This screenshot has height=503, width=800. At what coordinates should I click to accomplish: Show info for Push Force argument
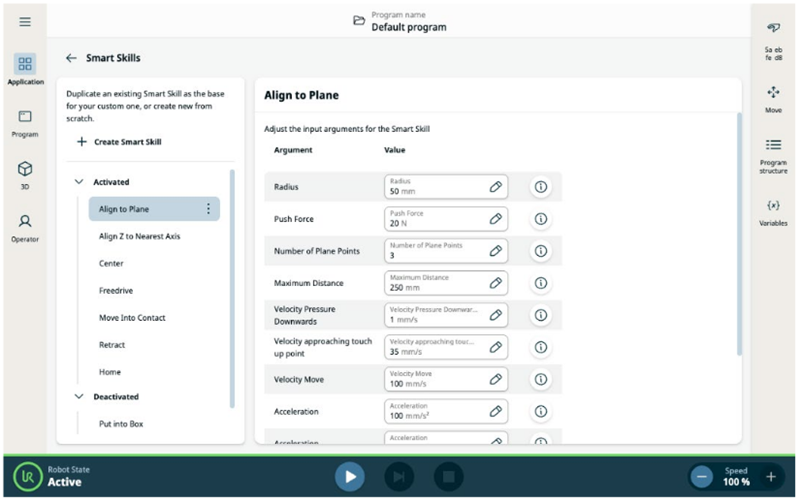[x=541, y=219]
